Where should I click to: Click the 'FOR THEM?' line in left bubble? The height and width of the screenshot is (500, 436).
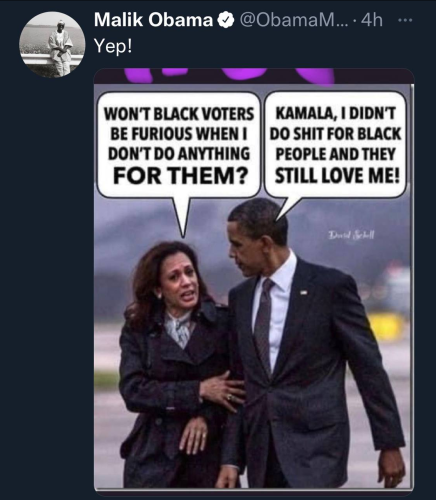[181, 176]
